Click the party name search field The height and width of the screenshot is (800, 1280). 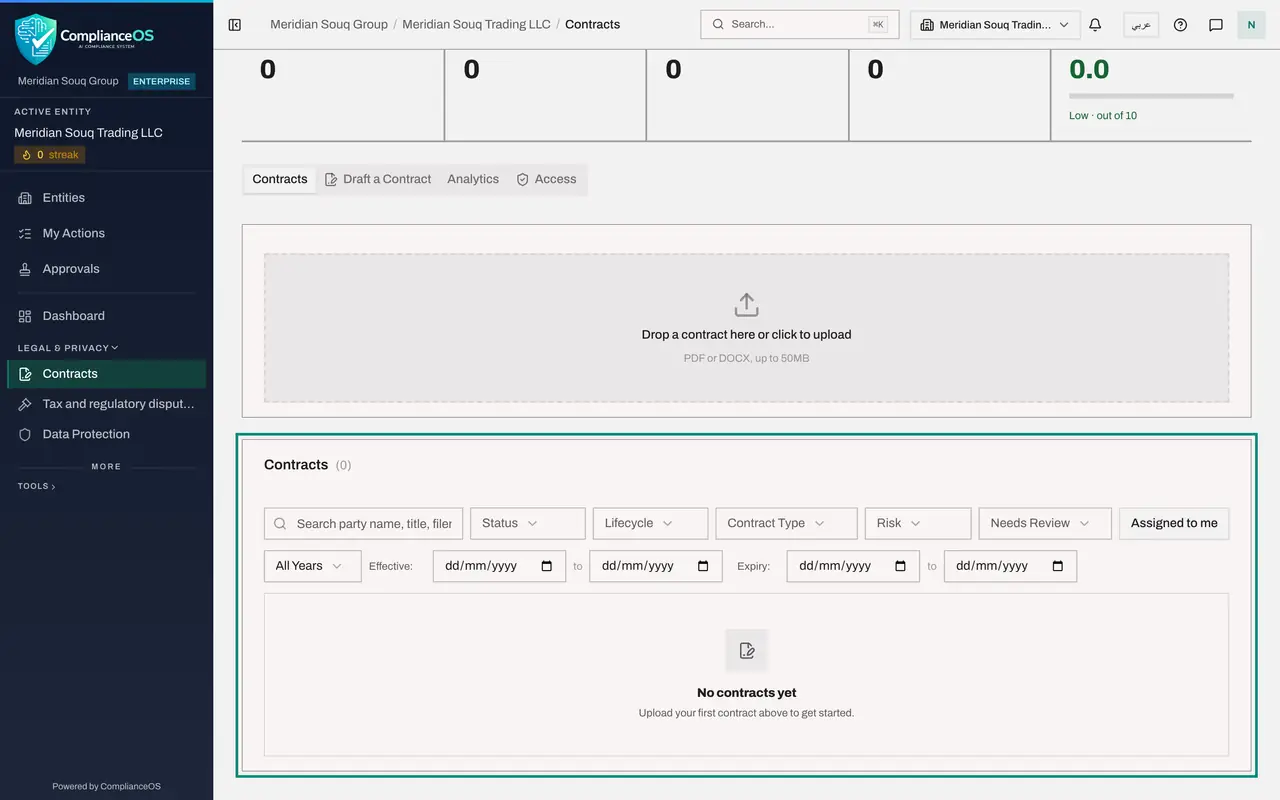point(364,523)
